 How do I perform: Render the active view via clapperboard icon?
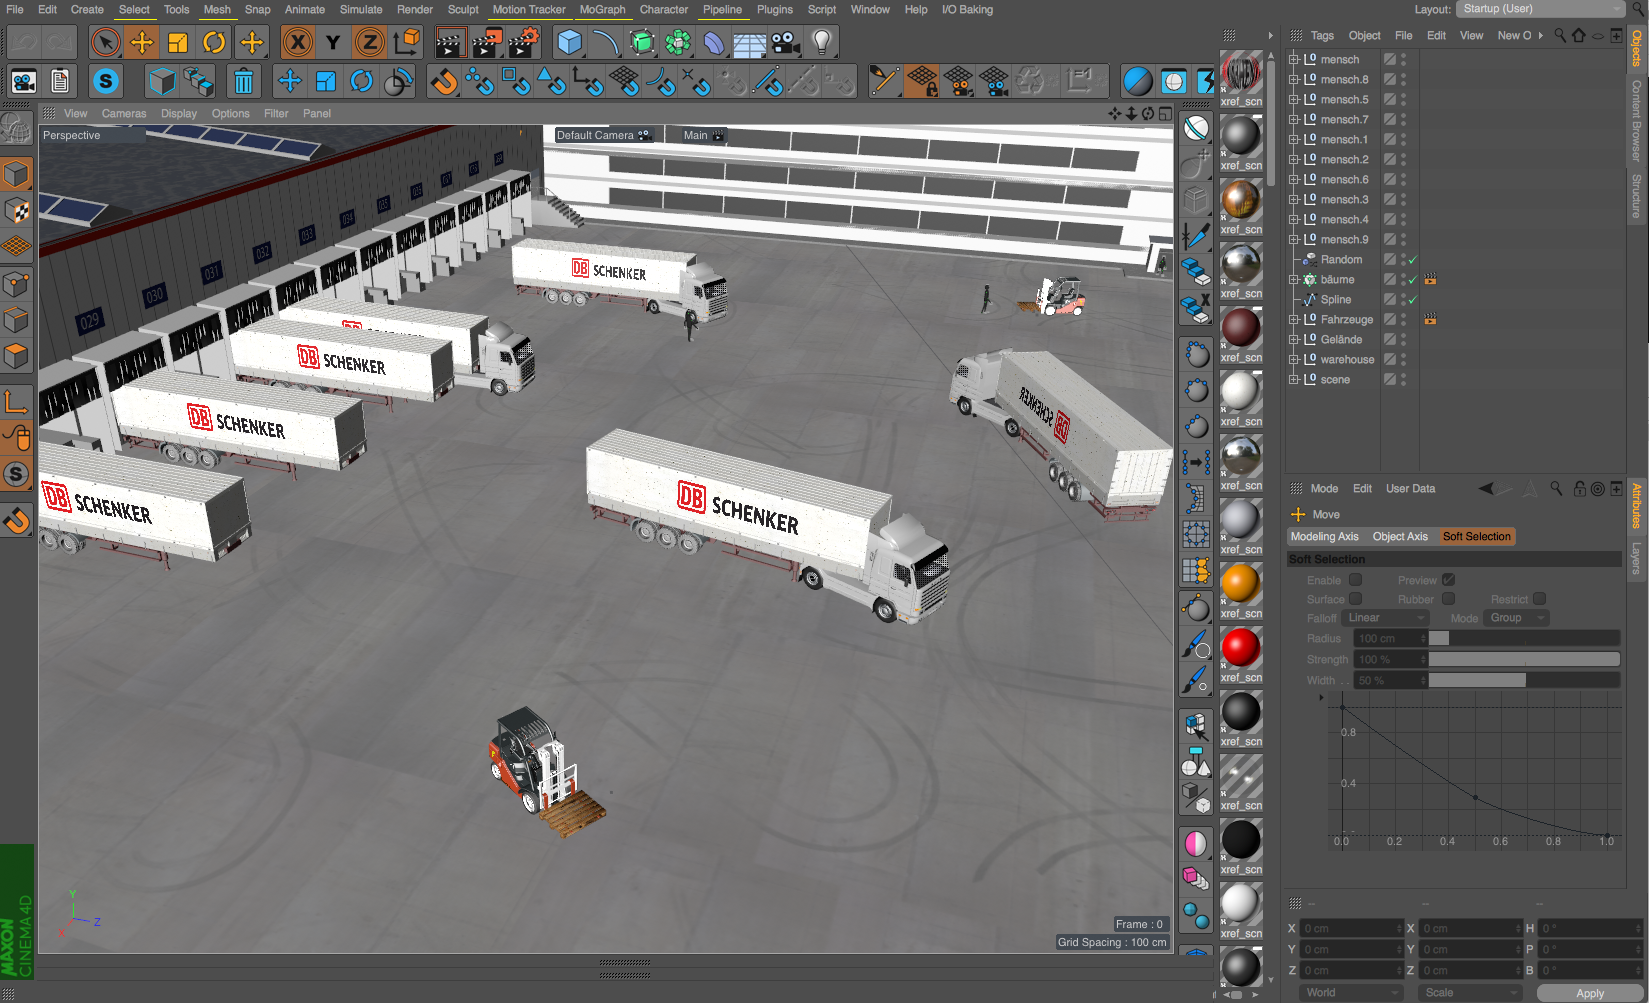[451, 42]
